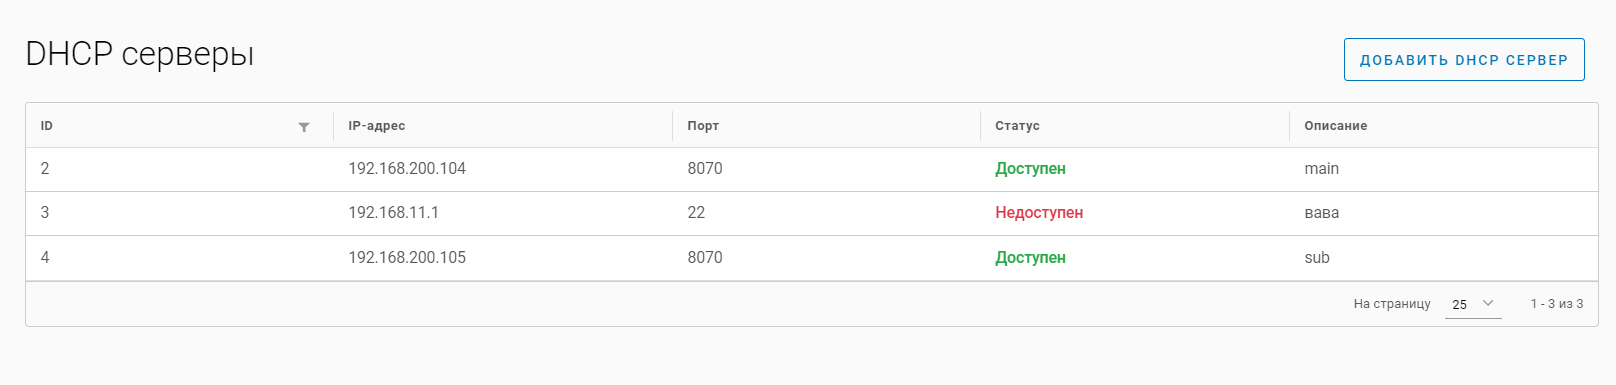Click Доступен status in the sub row

(1030, 258)
